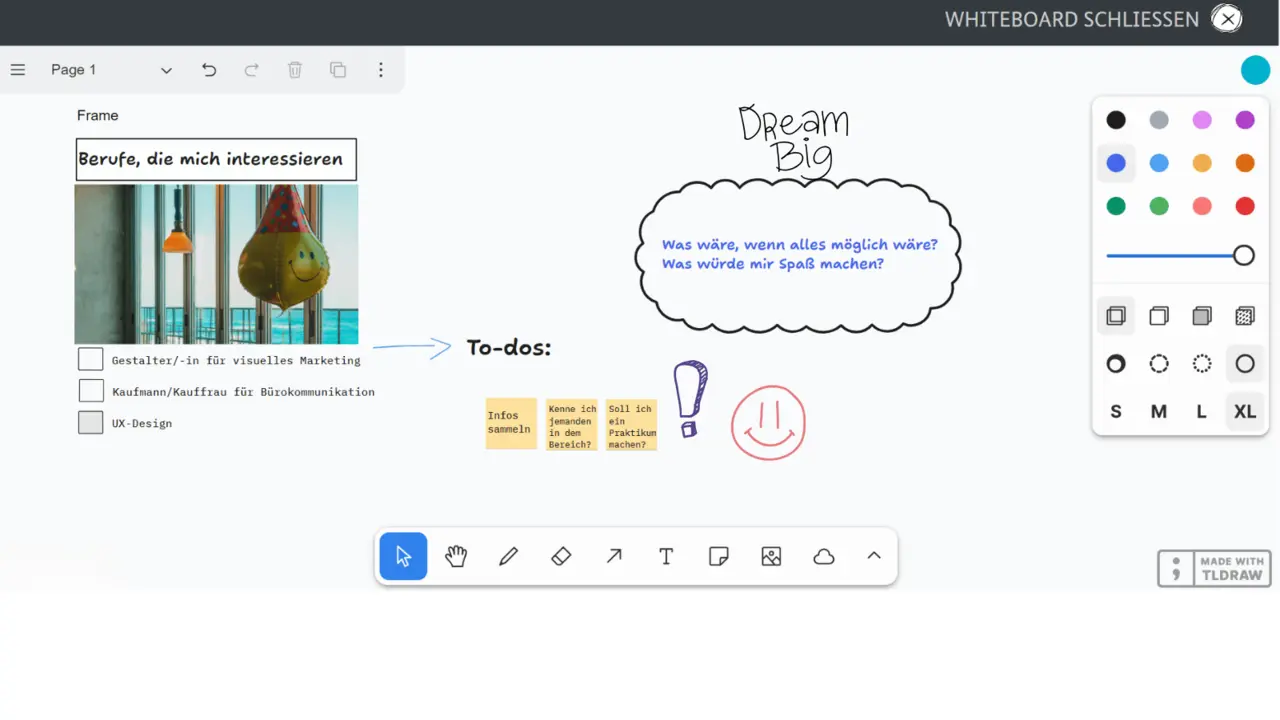Screen dimensions: 1280x720
Task: Choose the solid fill style
Action: pos(1202,316)
